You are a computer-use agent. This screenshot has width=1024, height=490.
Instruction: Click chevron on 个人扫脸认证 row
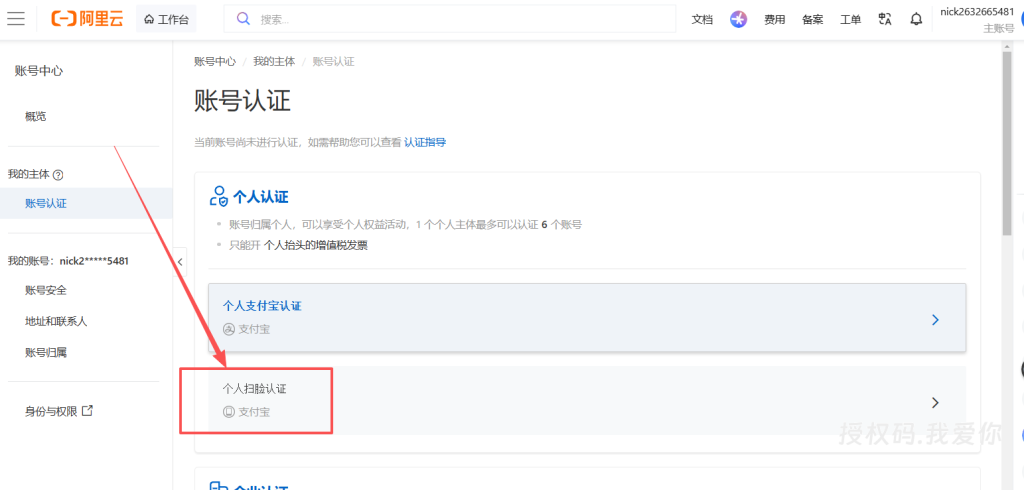click(935, 402)
